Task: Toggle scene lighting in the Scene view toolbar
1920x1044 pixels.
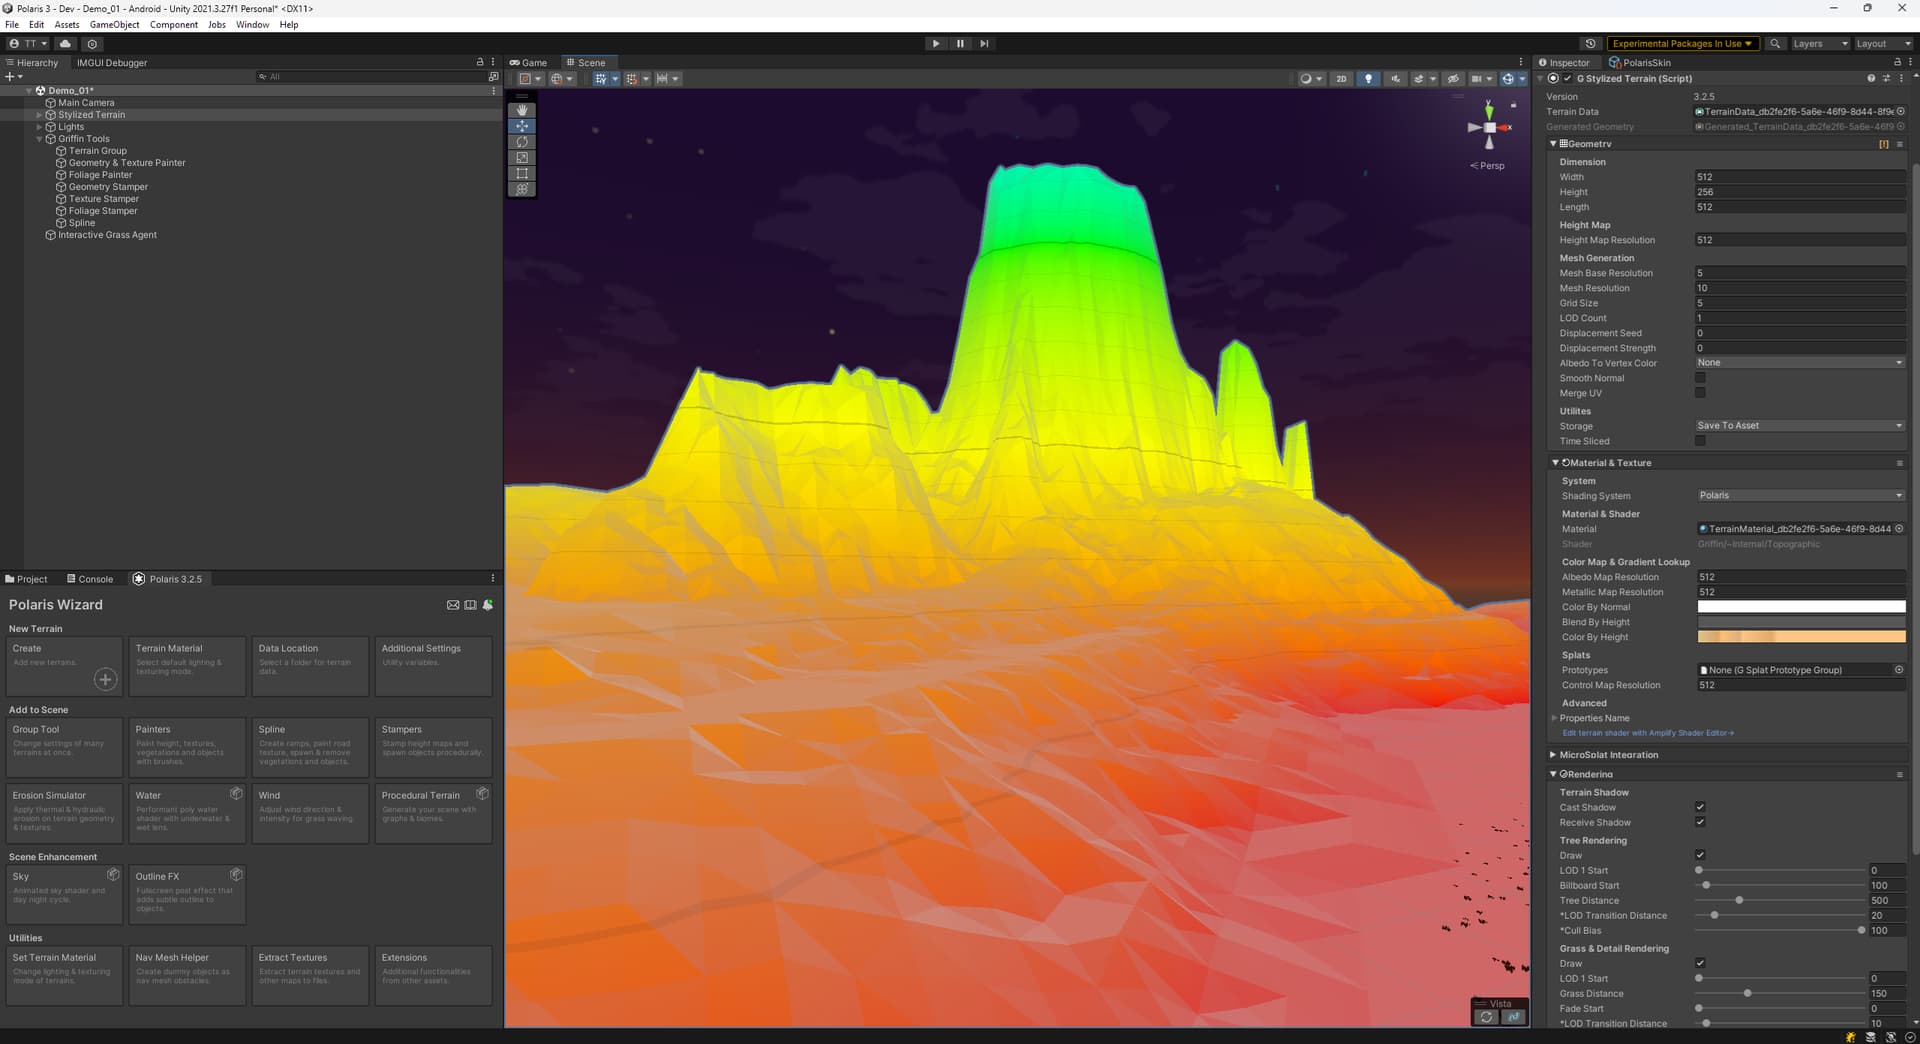Action: [x=1368, y=79]
